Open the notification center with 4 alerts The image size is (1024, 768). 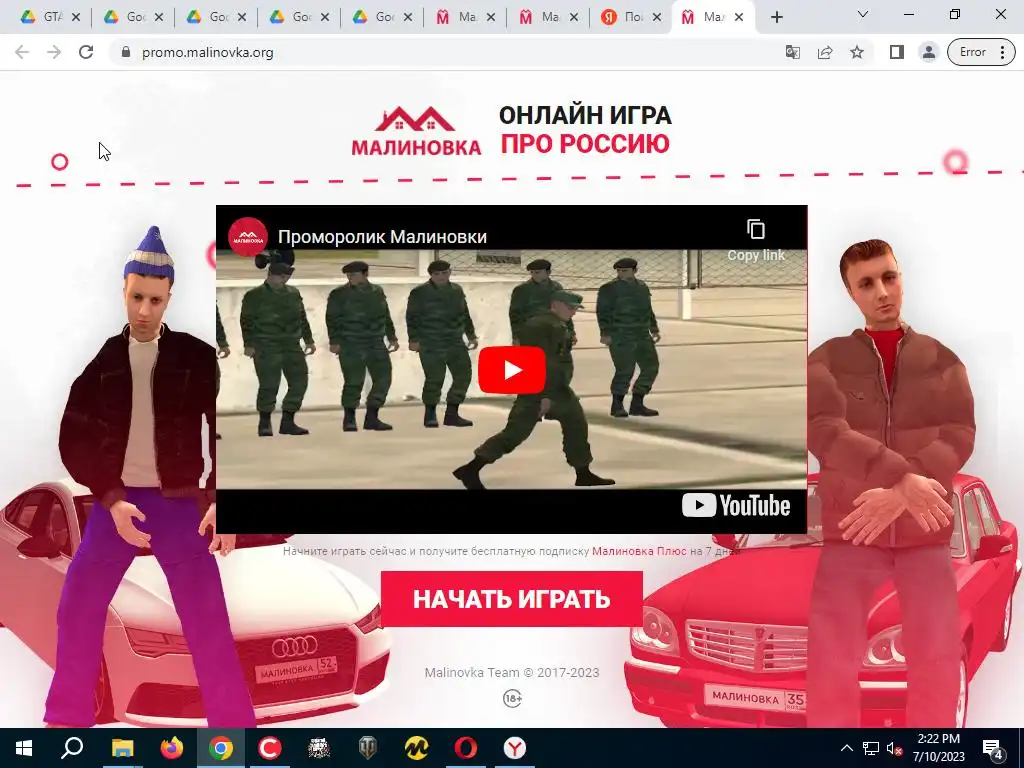[x=993, y=749]
